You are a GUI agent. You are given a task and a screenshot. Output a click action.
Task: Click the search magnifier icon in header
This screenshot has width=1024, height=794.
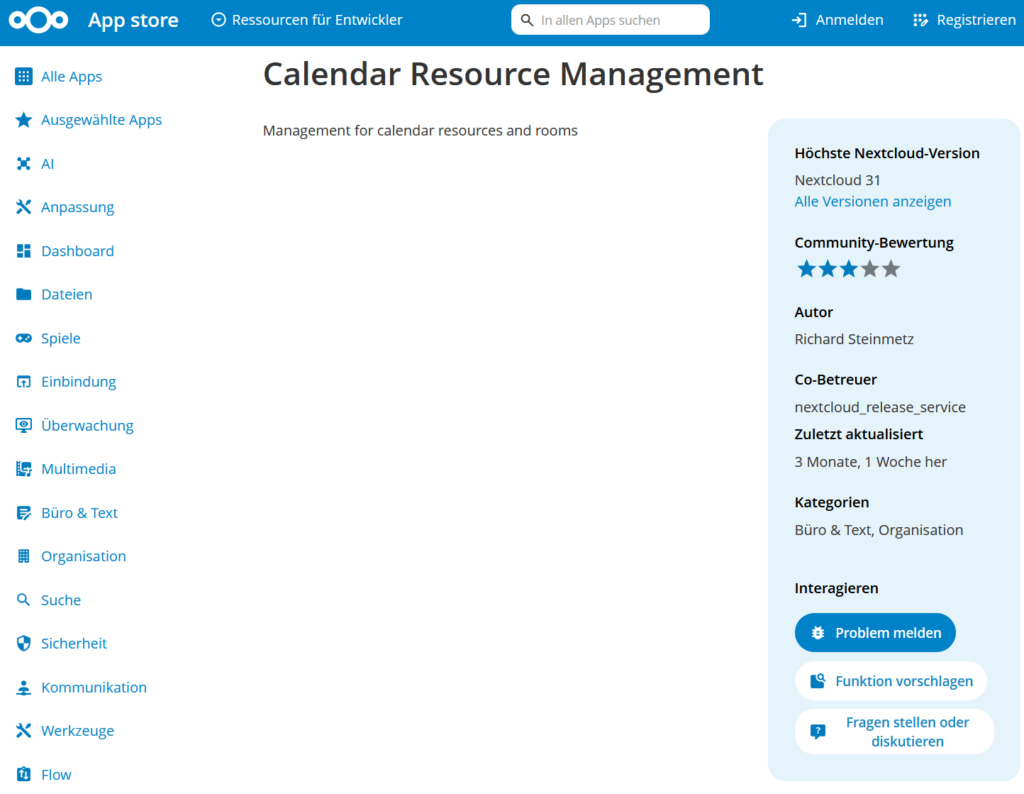tap(526, 20)
